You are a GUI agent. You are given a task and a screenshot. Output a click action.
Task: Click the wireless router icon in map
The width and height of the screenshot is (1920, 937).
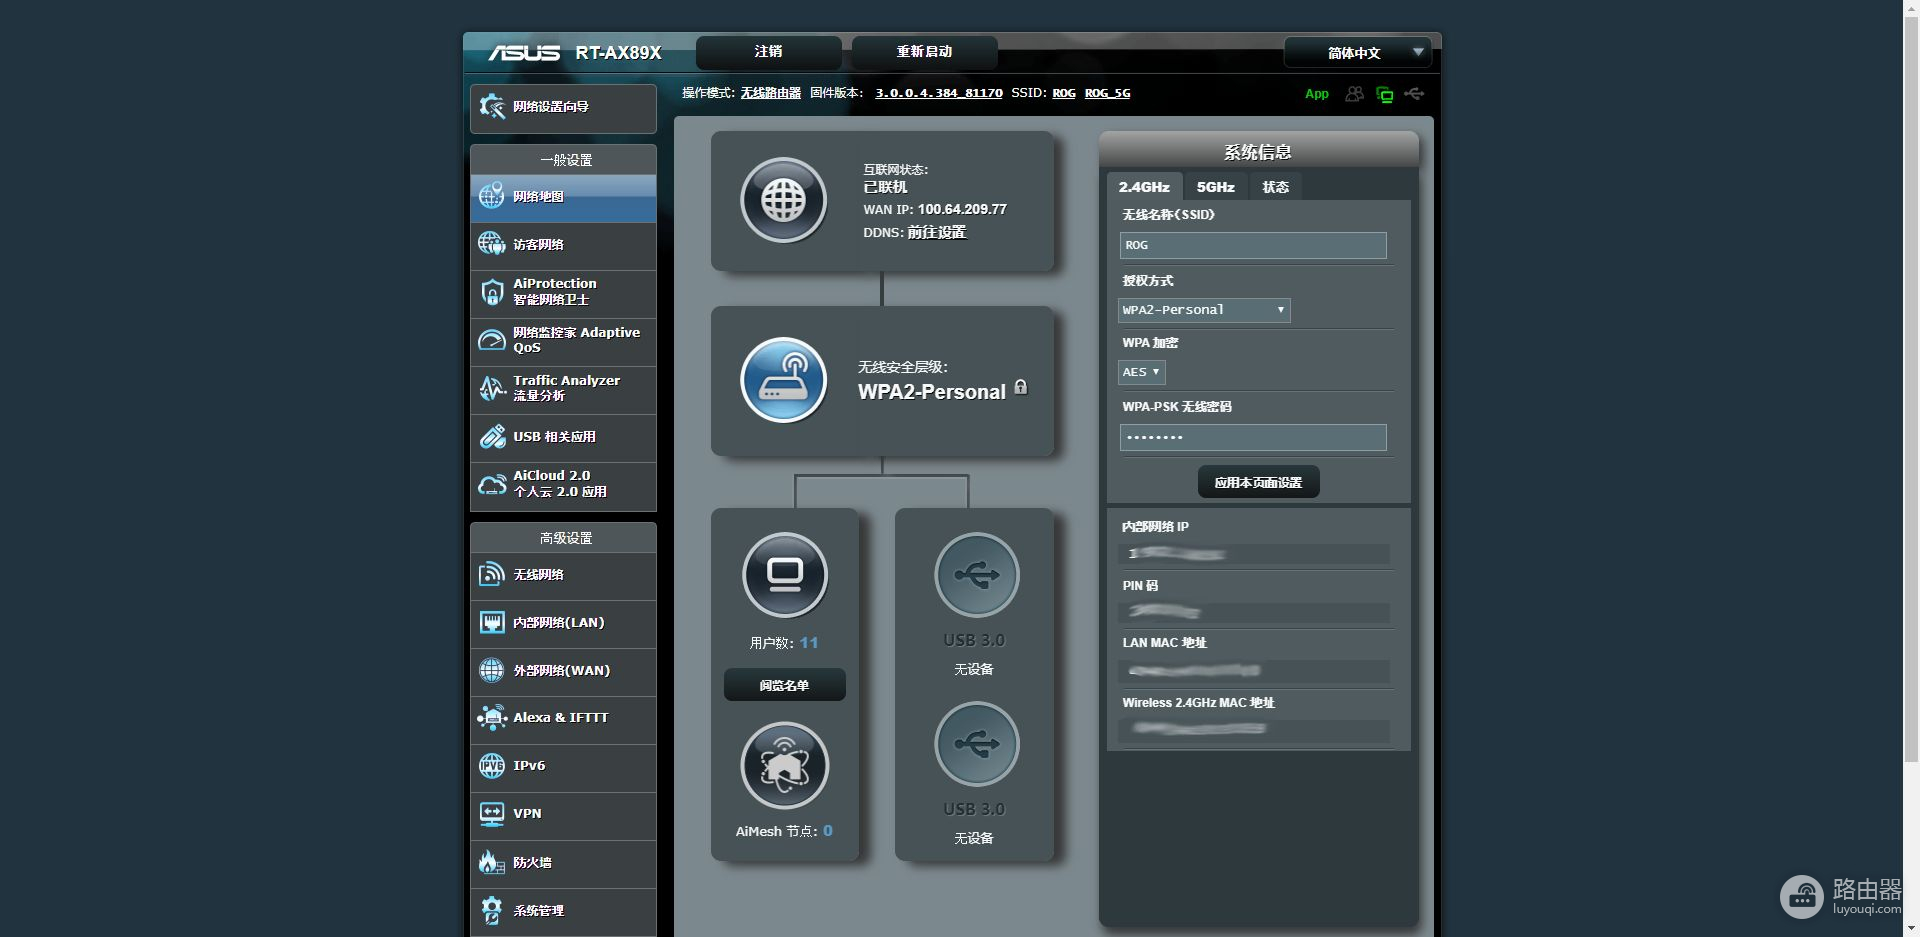783,380
